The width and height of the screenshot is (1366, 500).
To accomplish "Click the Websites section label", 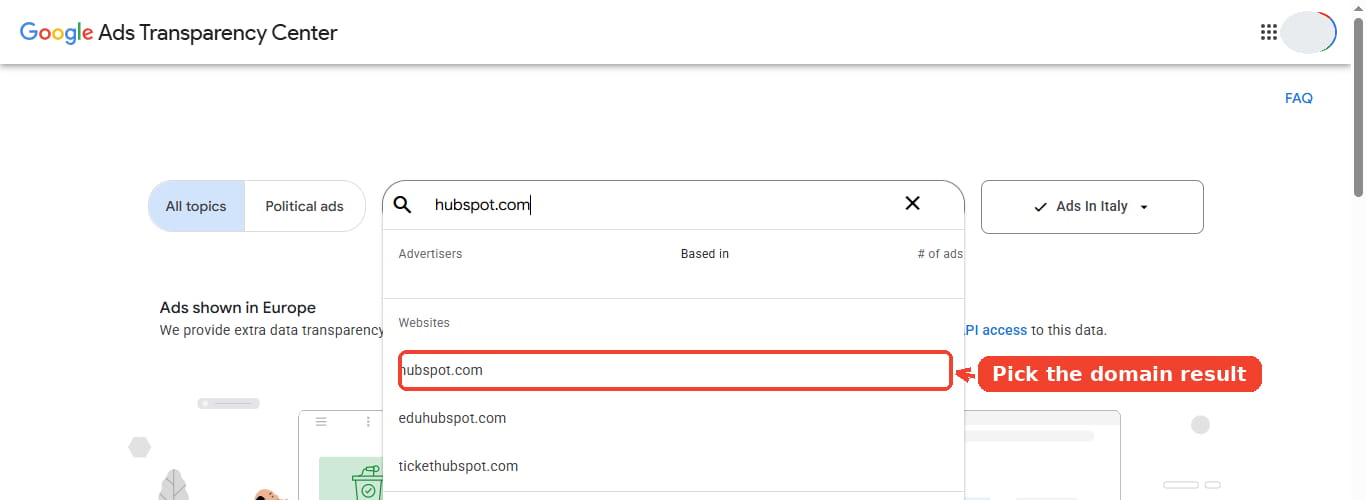I will click(x=424, y=323).
